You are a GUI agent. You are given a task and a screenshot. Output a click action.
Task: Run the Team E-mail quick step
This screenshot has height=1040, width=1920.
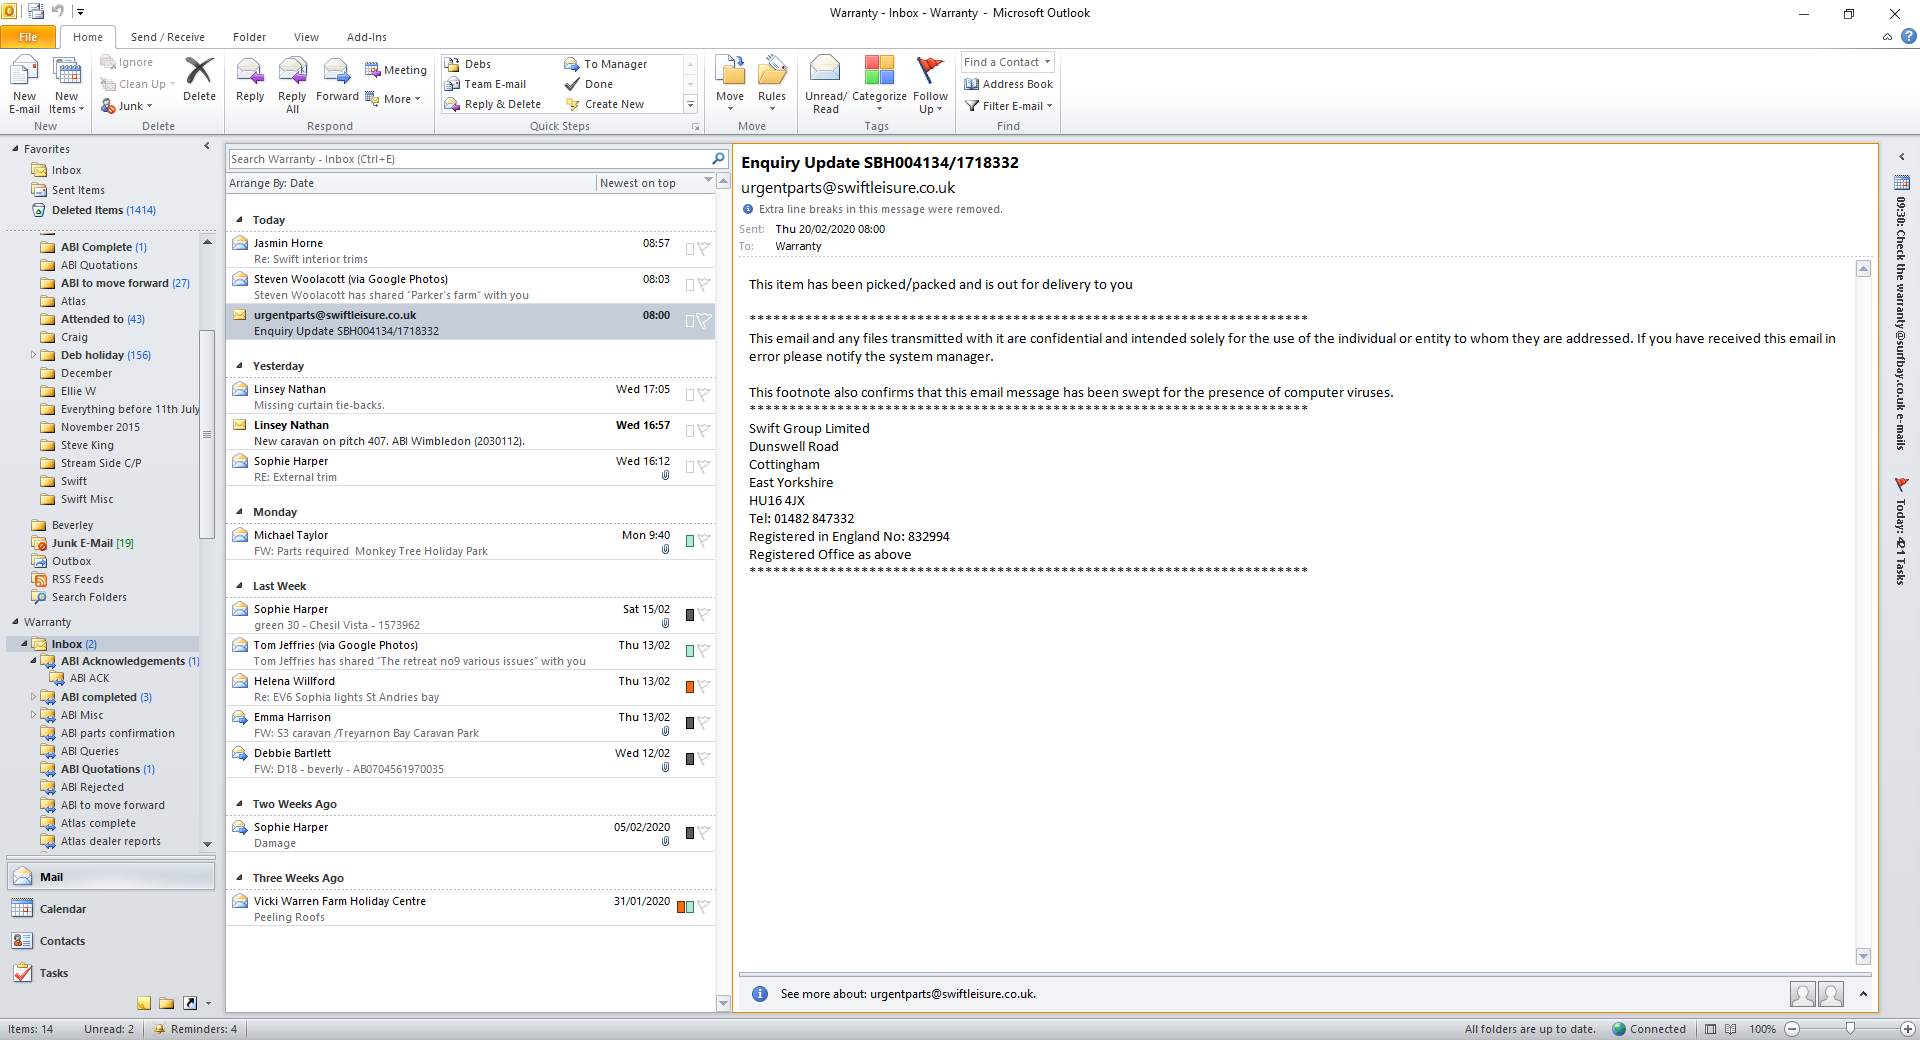486,84
